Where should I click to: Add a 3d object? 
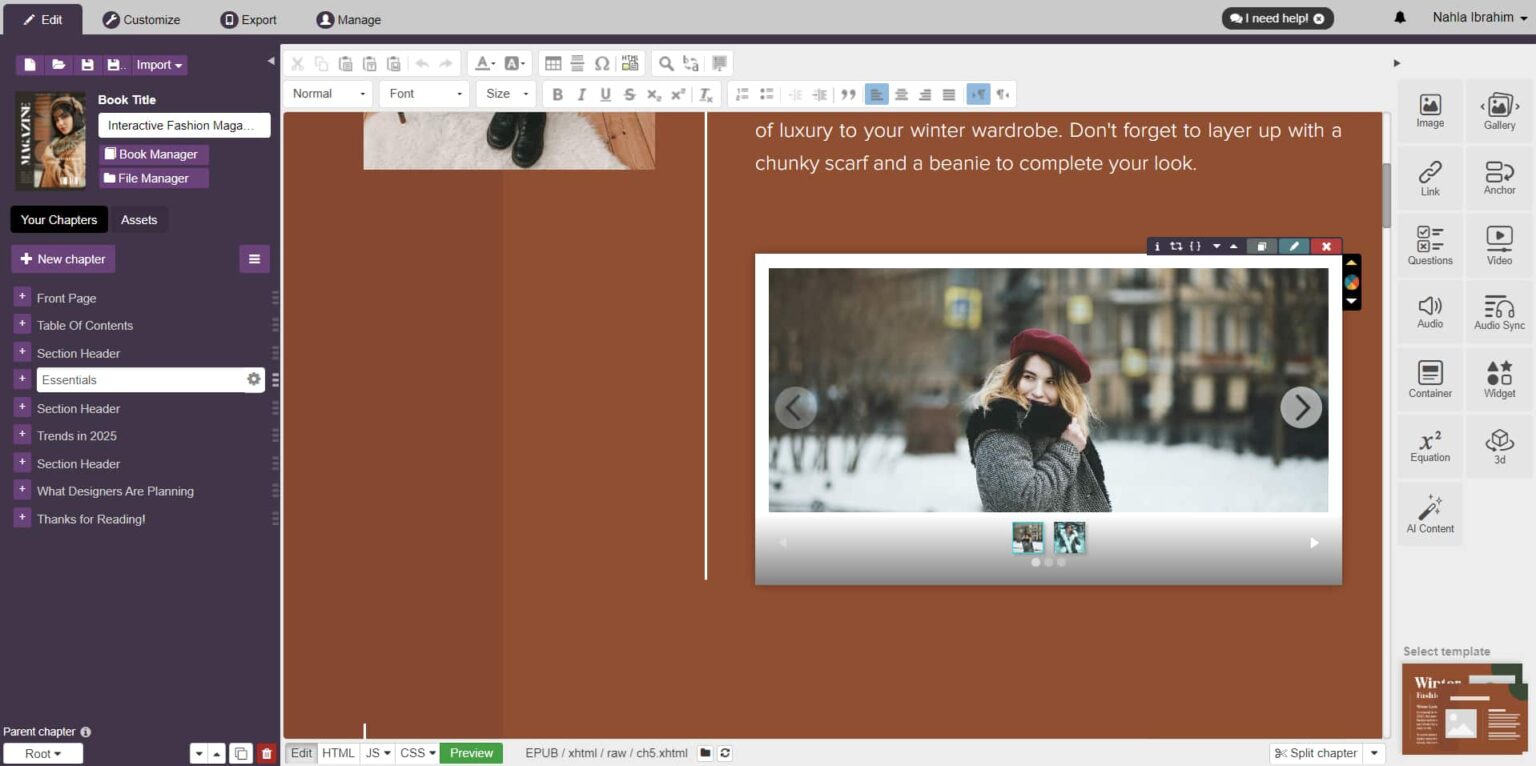[1499, 445]
